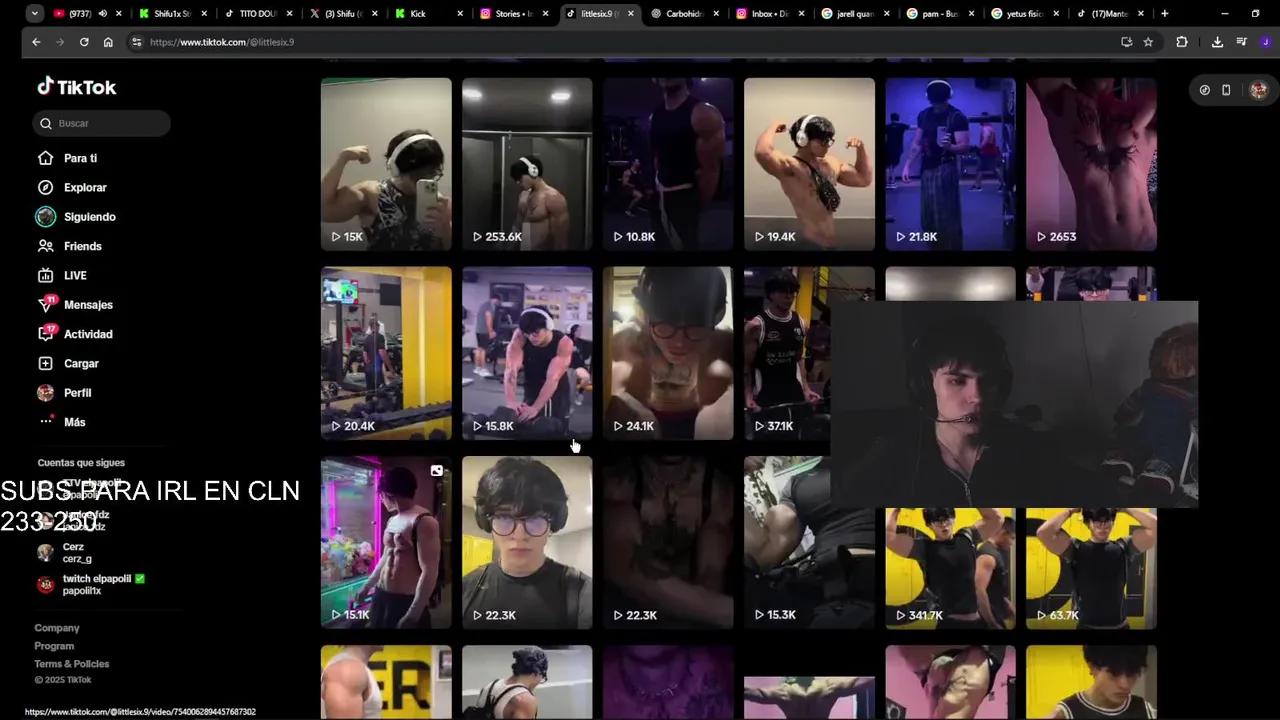The height and width of the screenshot is (720, 1280).
Task: Click the Mensajes paper-plane icon
Action: tap(45, 305)
